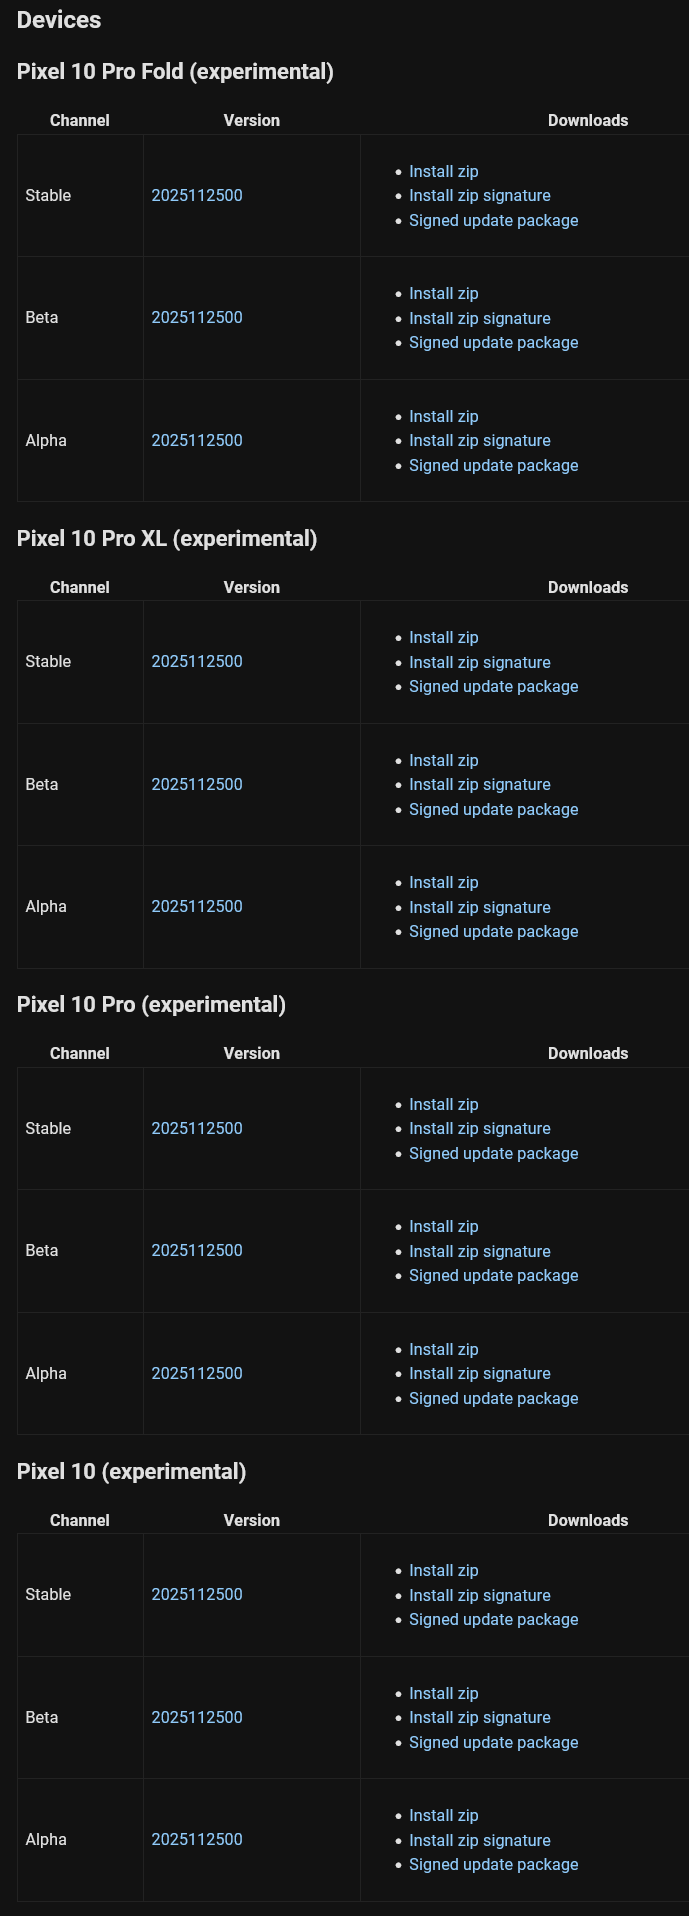The width and height of the screenshot is (689, 1916).
Task: Open Pixel 10 Pro XL Beta version link
Action: coord(197,784)
